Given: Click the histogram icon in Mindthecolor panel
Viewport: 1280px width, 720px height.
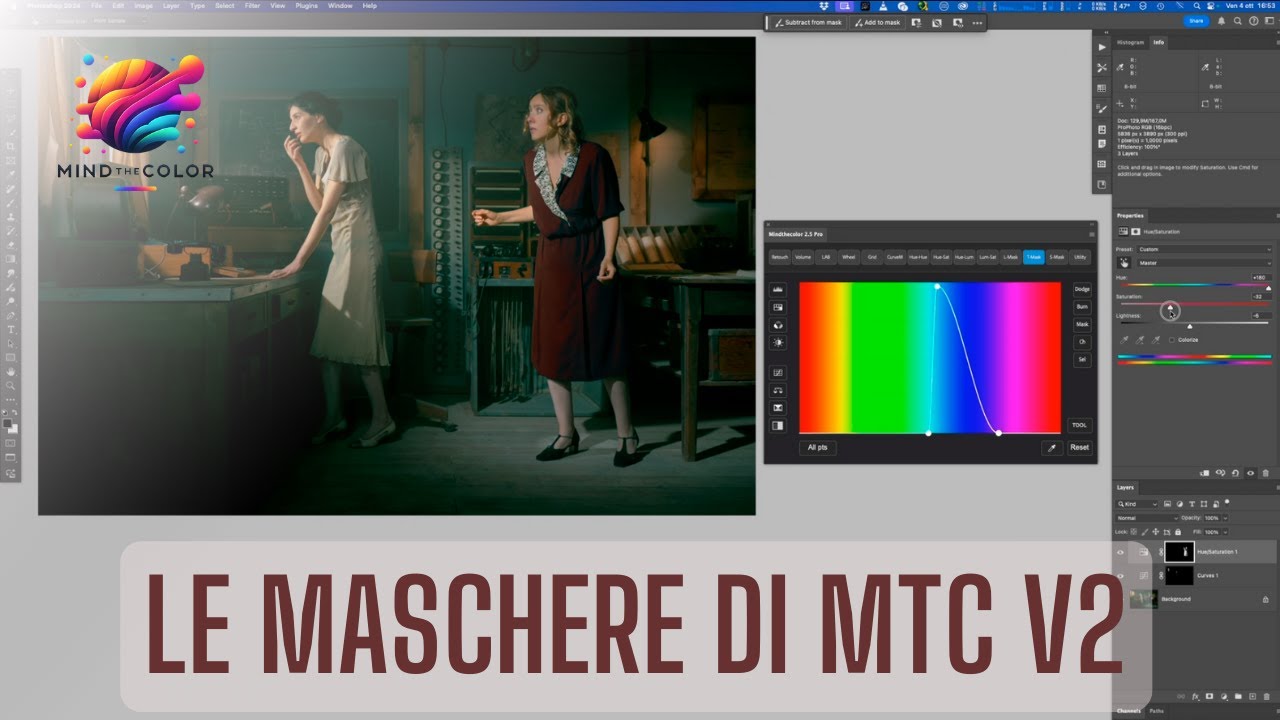Looking at the screenshot, I should coord(778,289).
